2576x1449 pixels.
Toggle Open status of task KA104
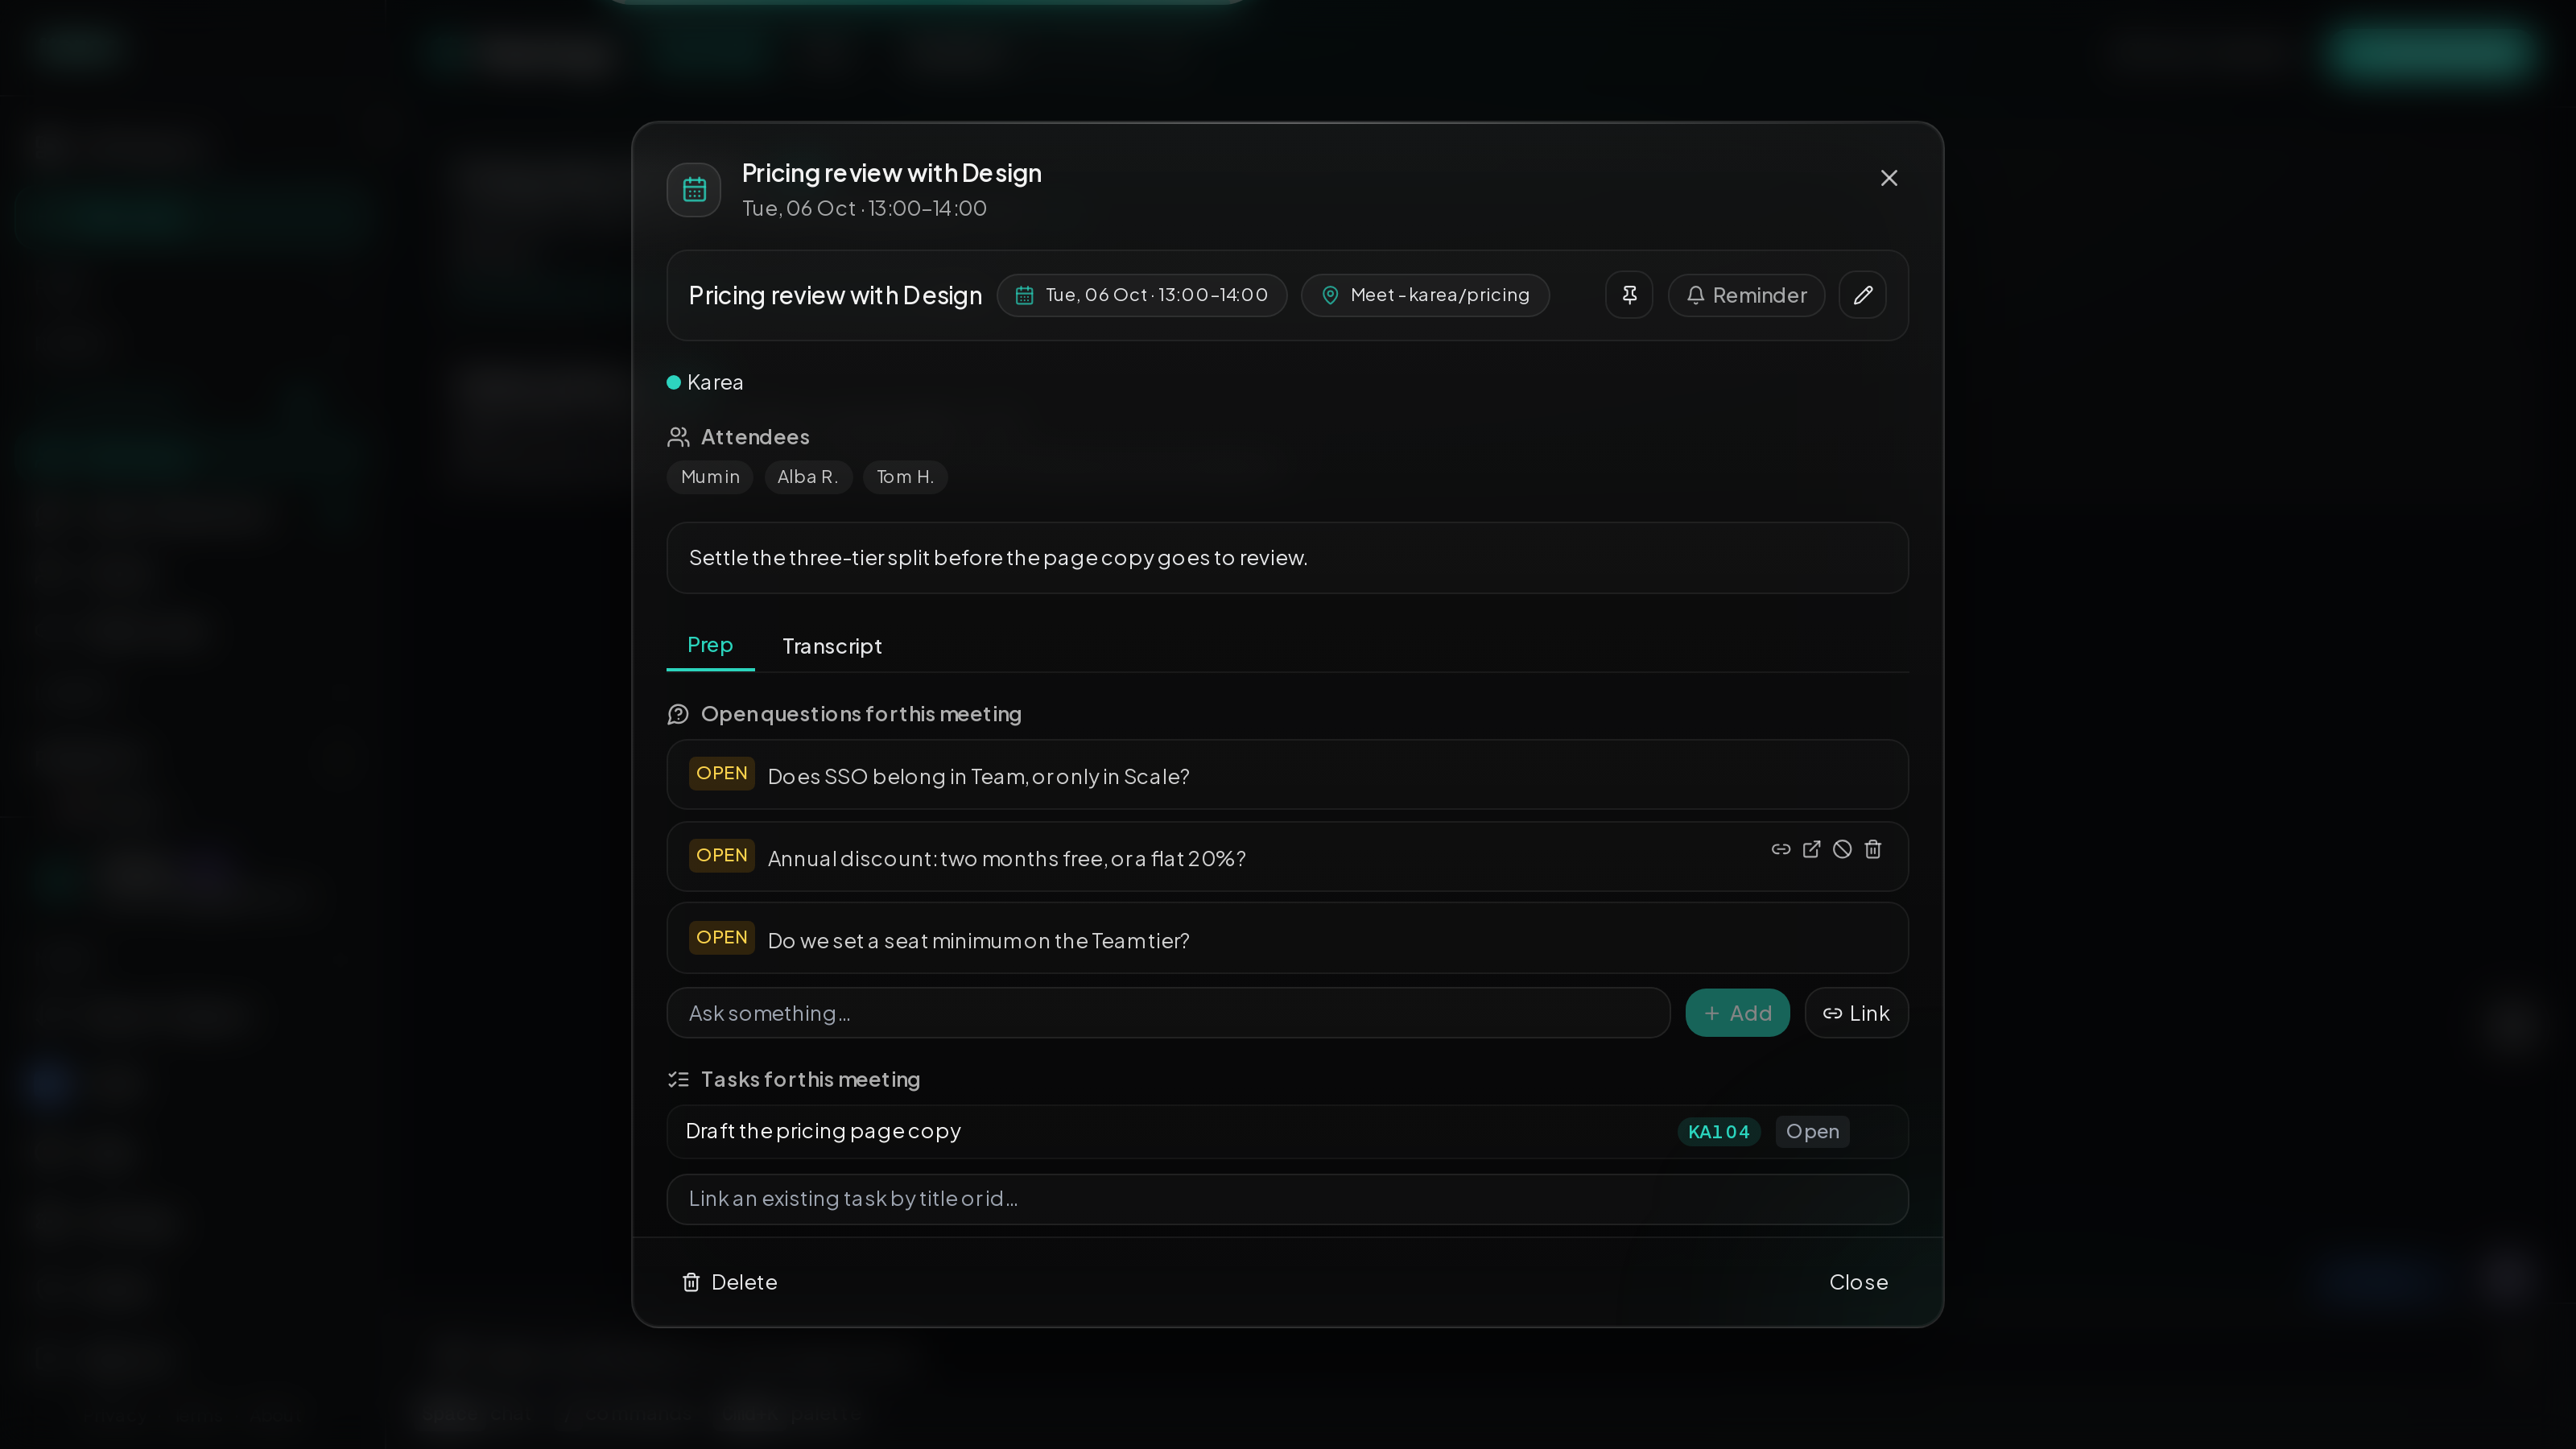[x=1812, y=1131]
